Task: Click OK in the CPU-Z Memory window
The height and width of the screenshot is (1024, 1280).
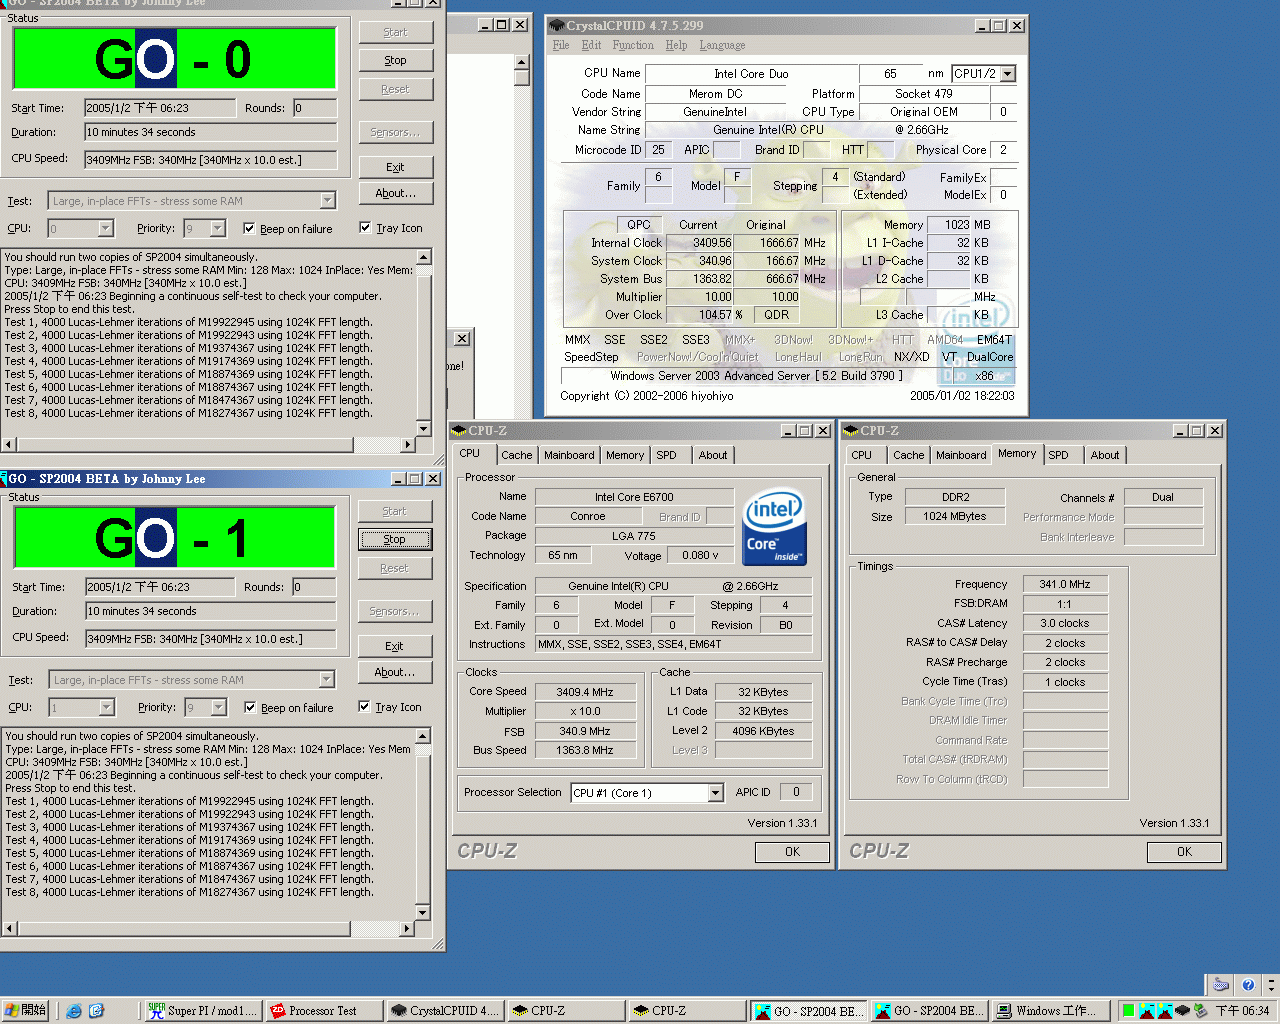Action: (x=1183, y=852)
